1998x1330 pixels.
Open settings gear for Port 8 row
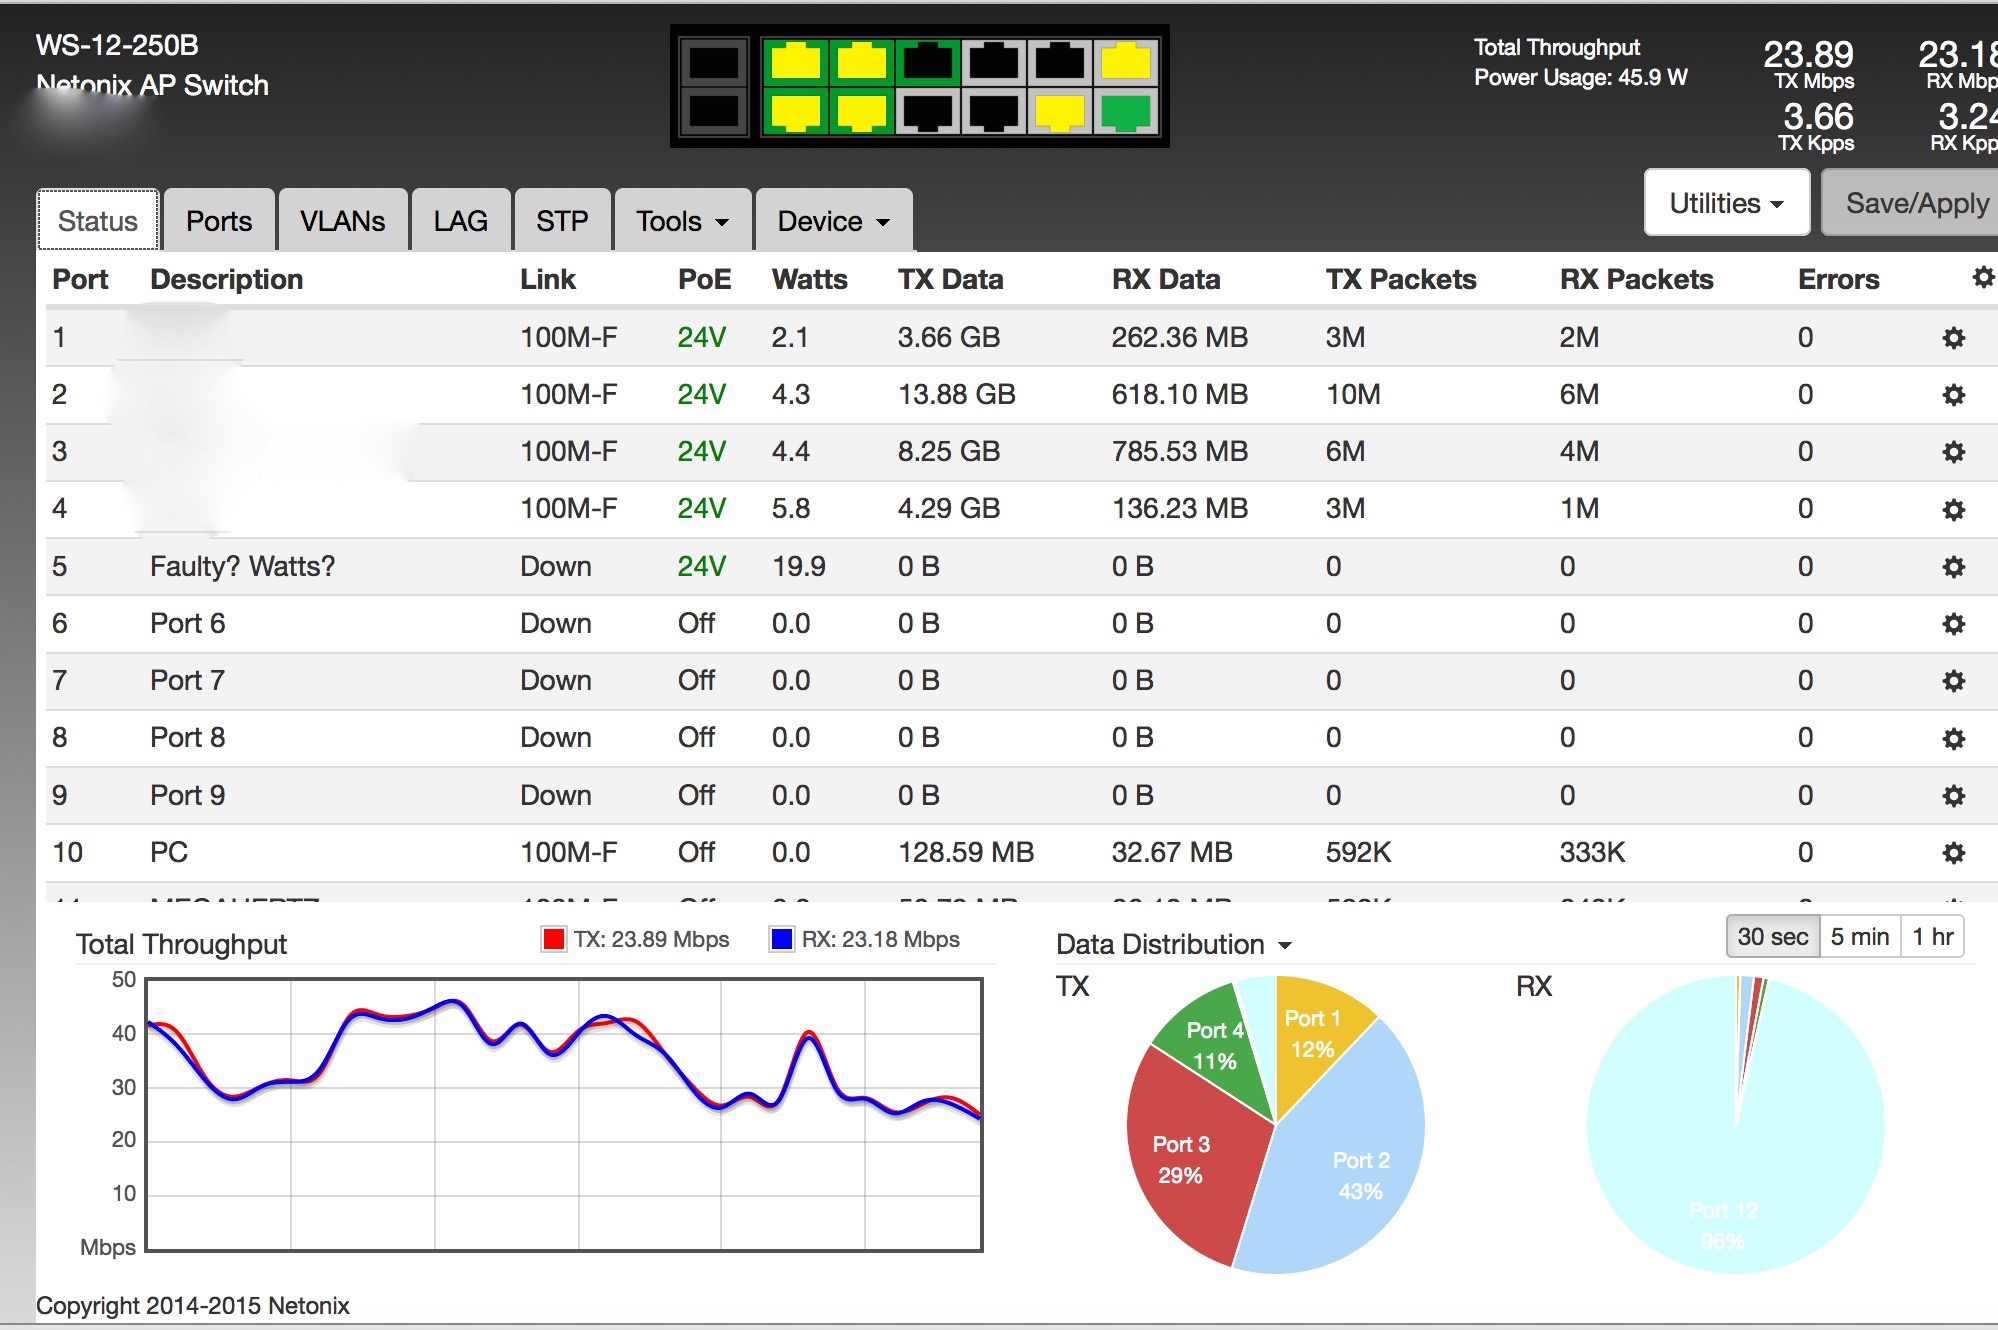(1954, 739)
